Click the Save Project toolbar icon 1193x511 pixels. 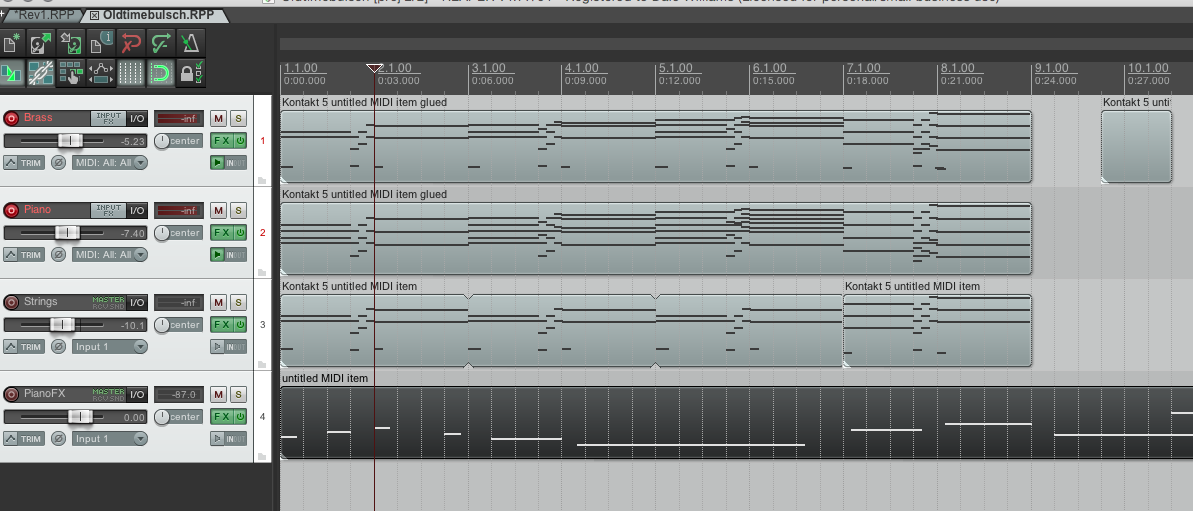(71, 43)
